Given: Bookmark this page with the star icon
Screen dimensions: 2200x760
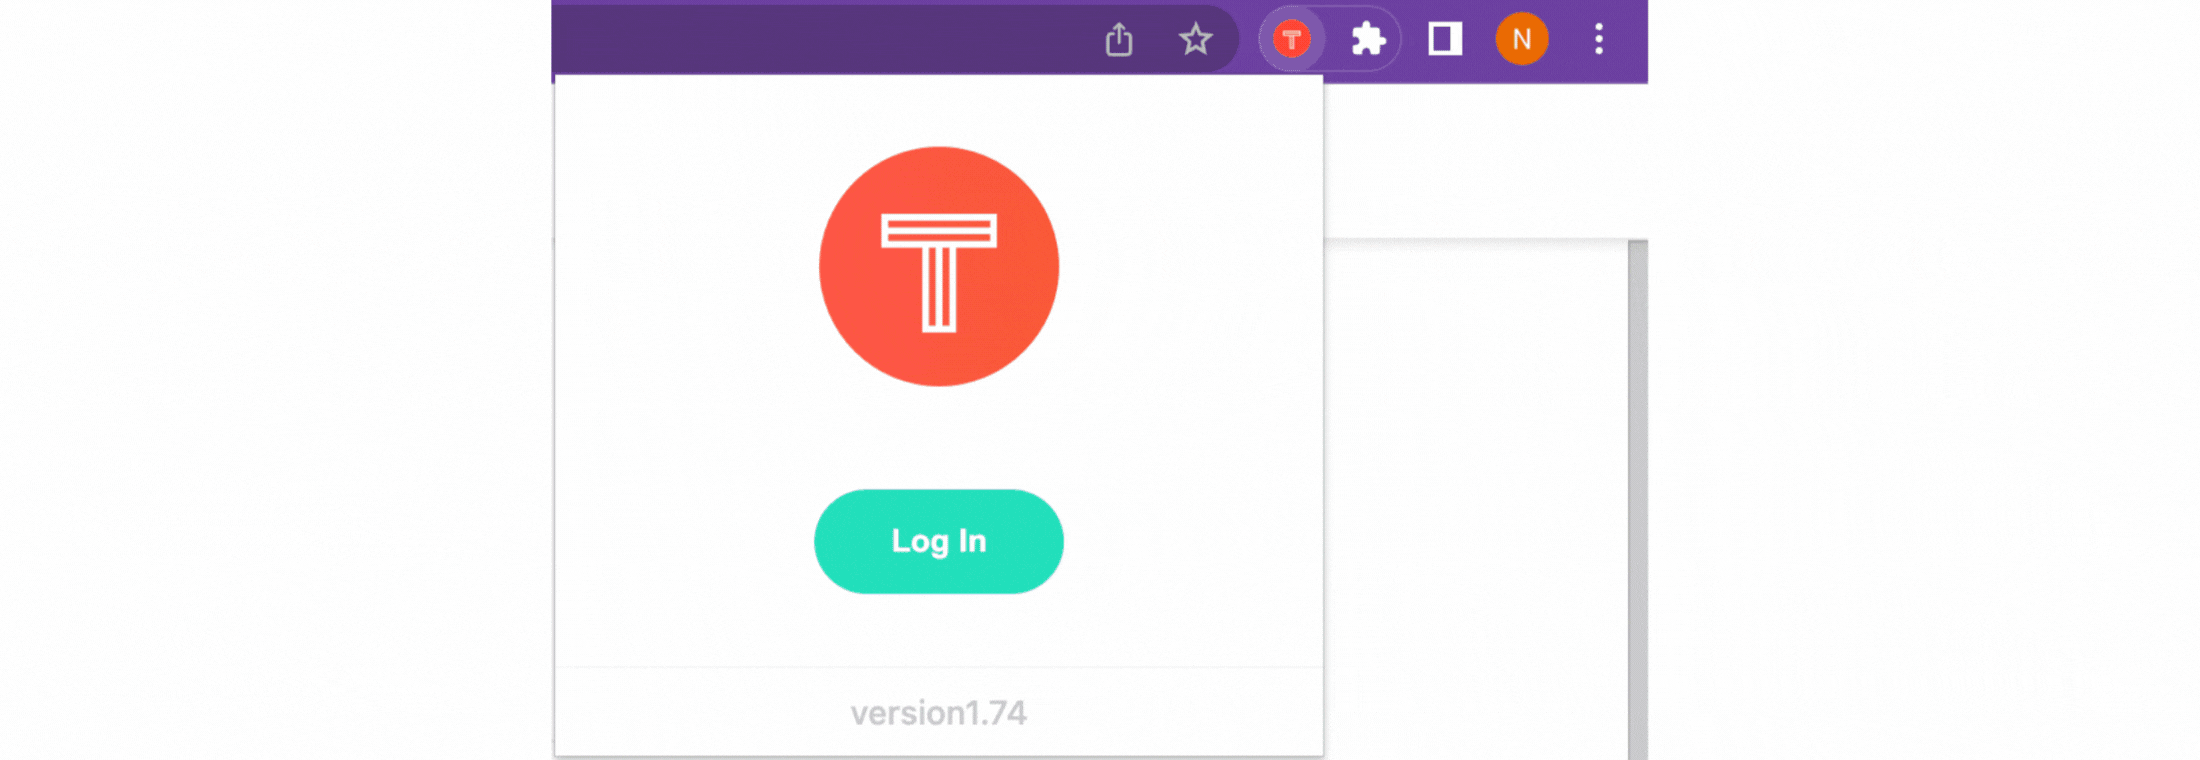Looking at the screenshot, I should 1195,40.
